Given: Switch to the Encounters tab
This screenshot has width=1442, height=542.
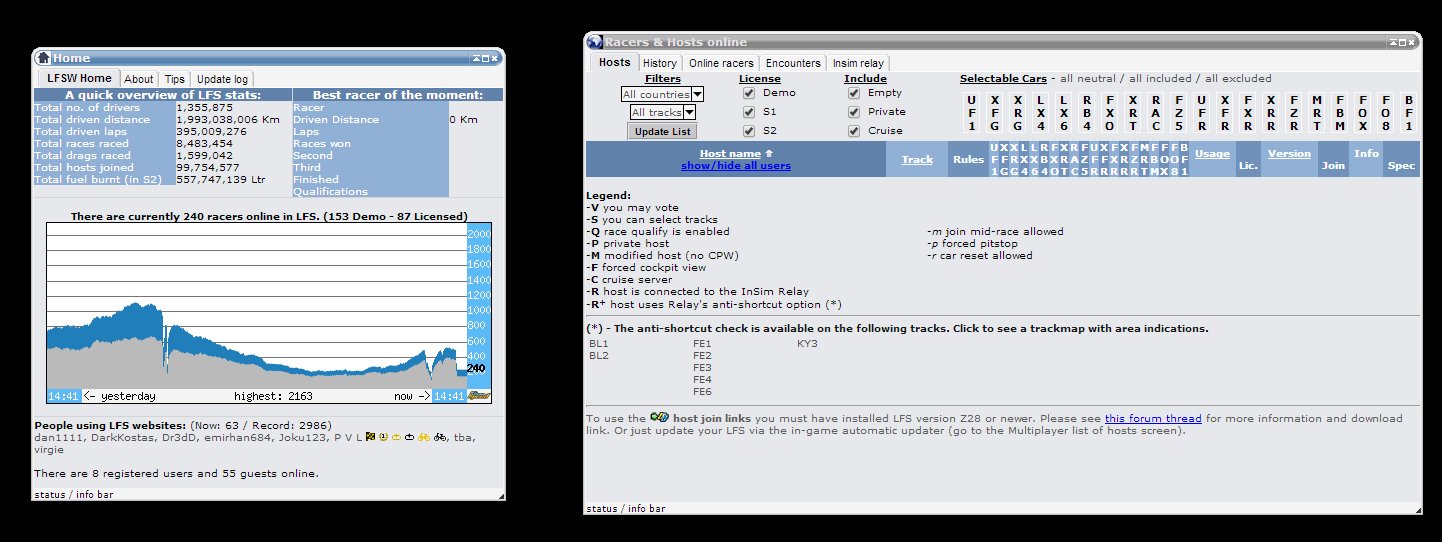Looking at the screenshot, I should pyautogui.click(x=793, y=63).
